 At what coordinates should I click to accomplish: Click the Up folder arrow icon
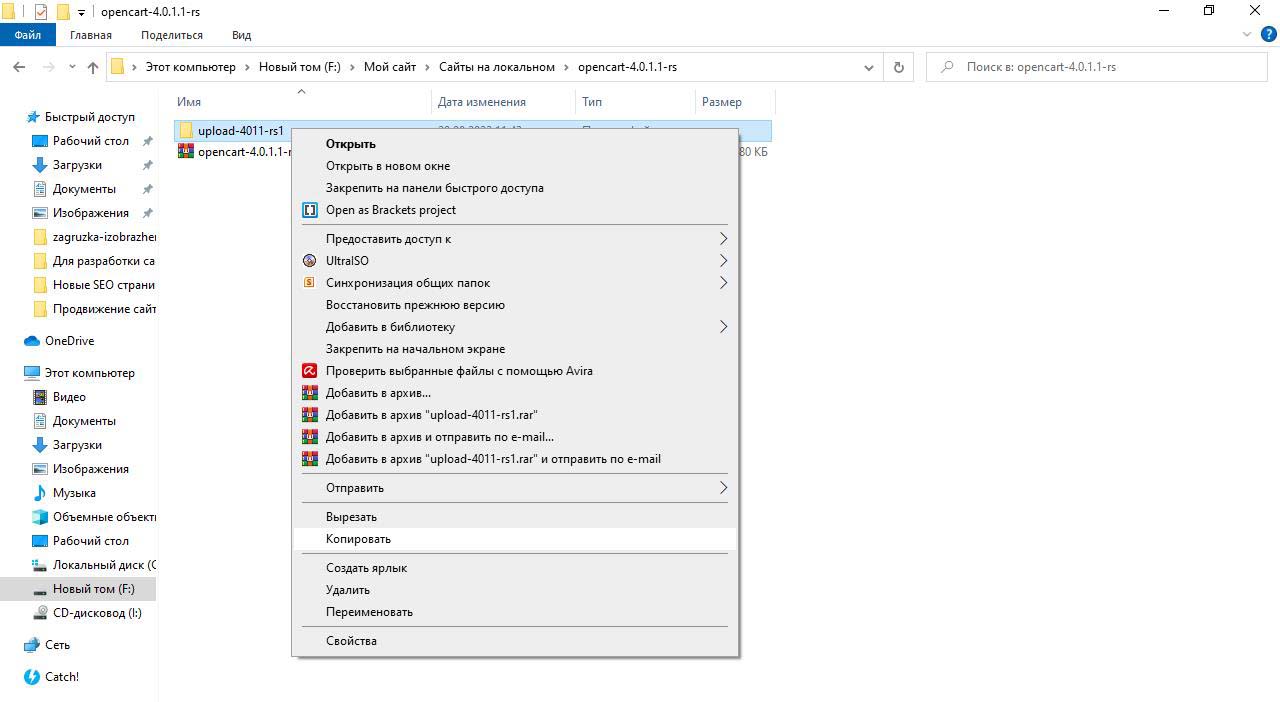93,67
